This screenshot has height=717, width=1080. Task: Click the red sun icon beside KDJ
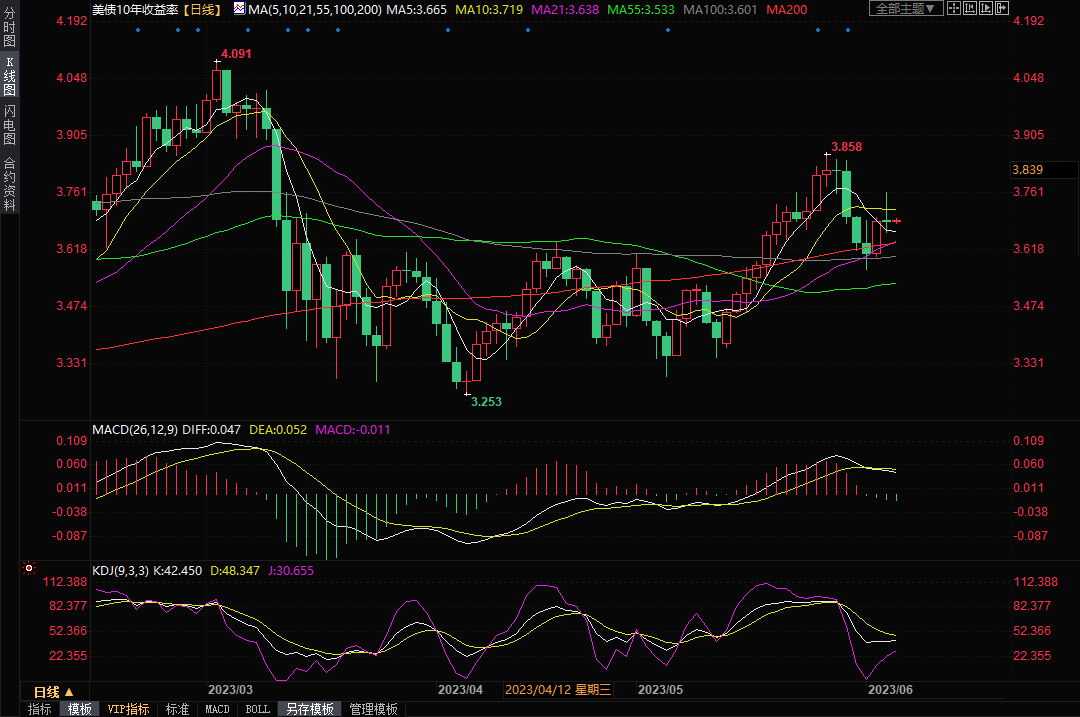point(30,570)
